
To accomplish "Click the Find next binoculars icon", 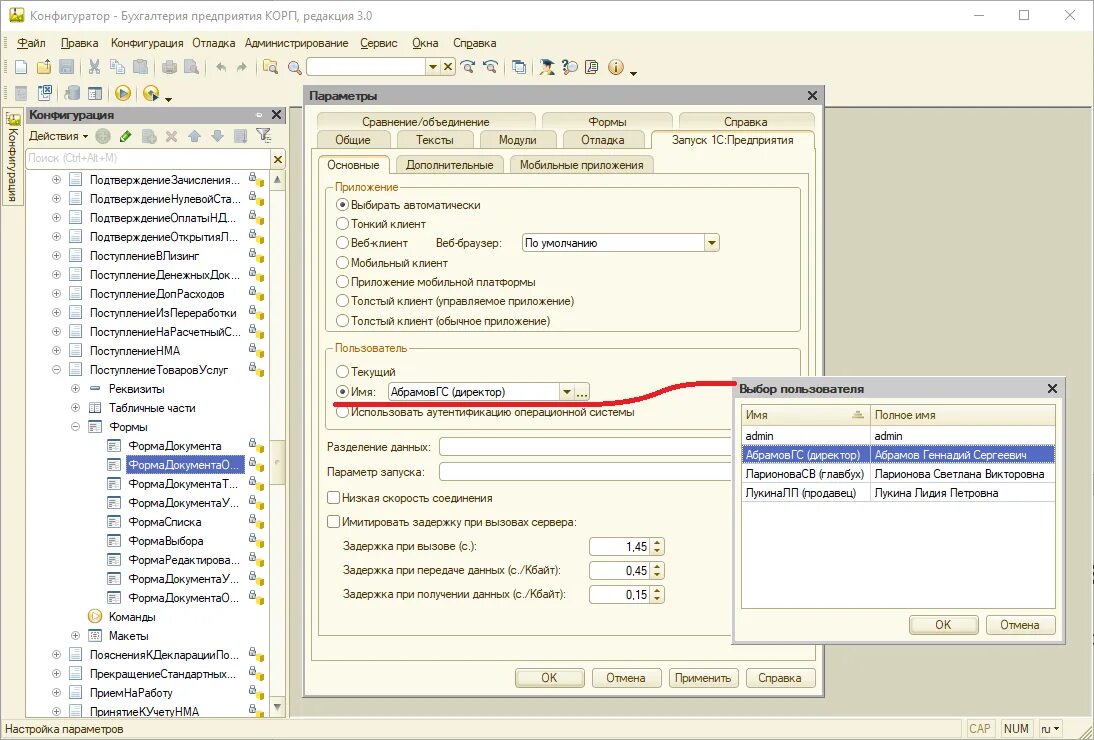I will 468,67.
